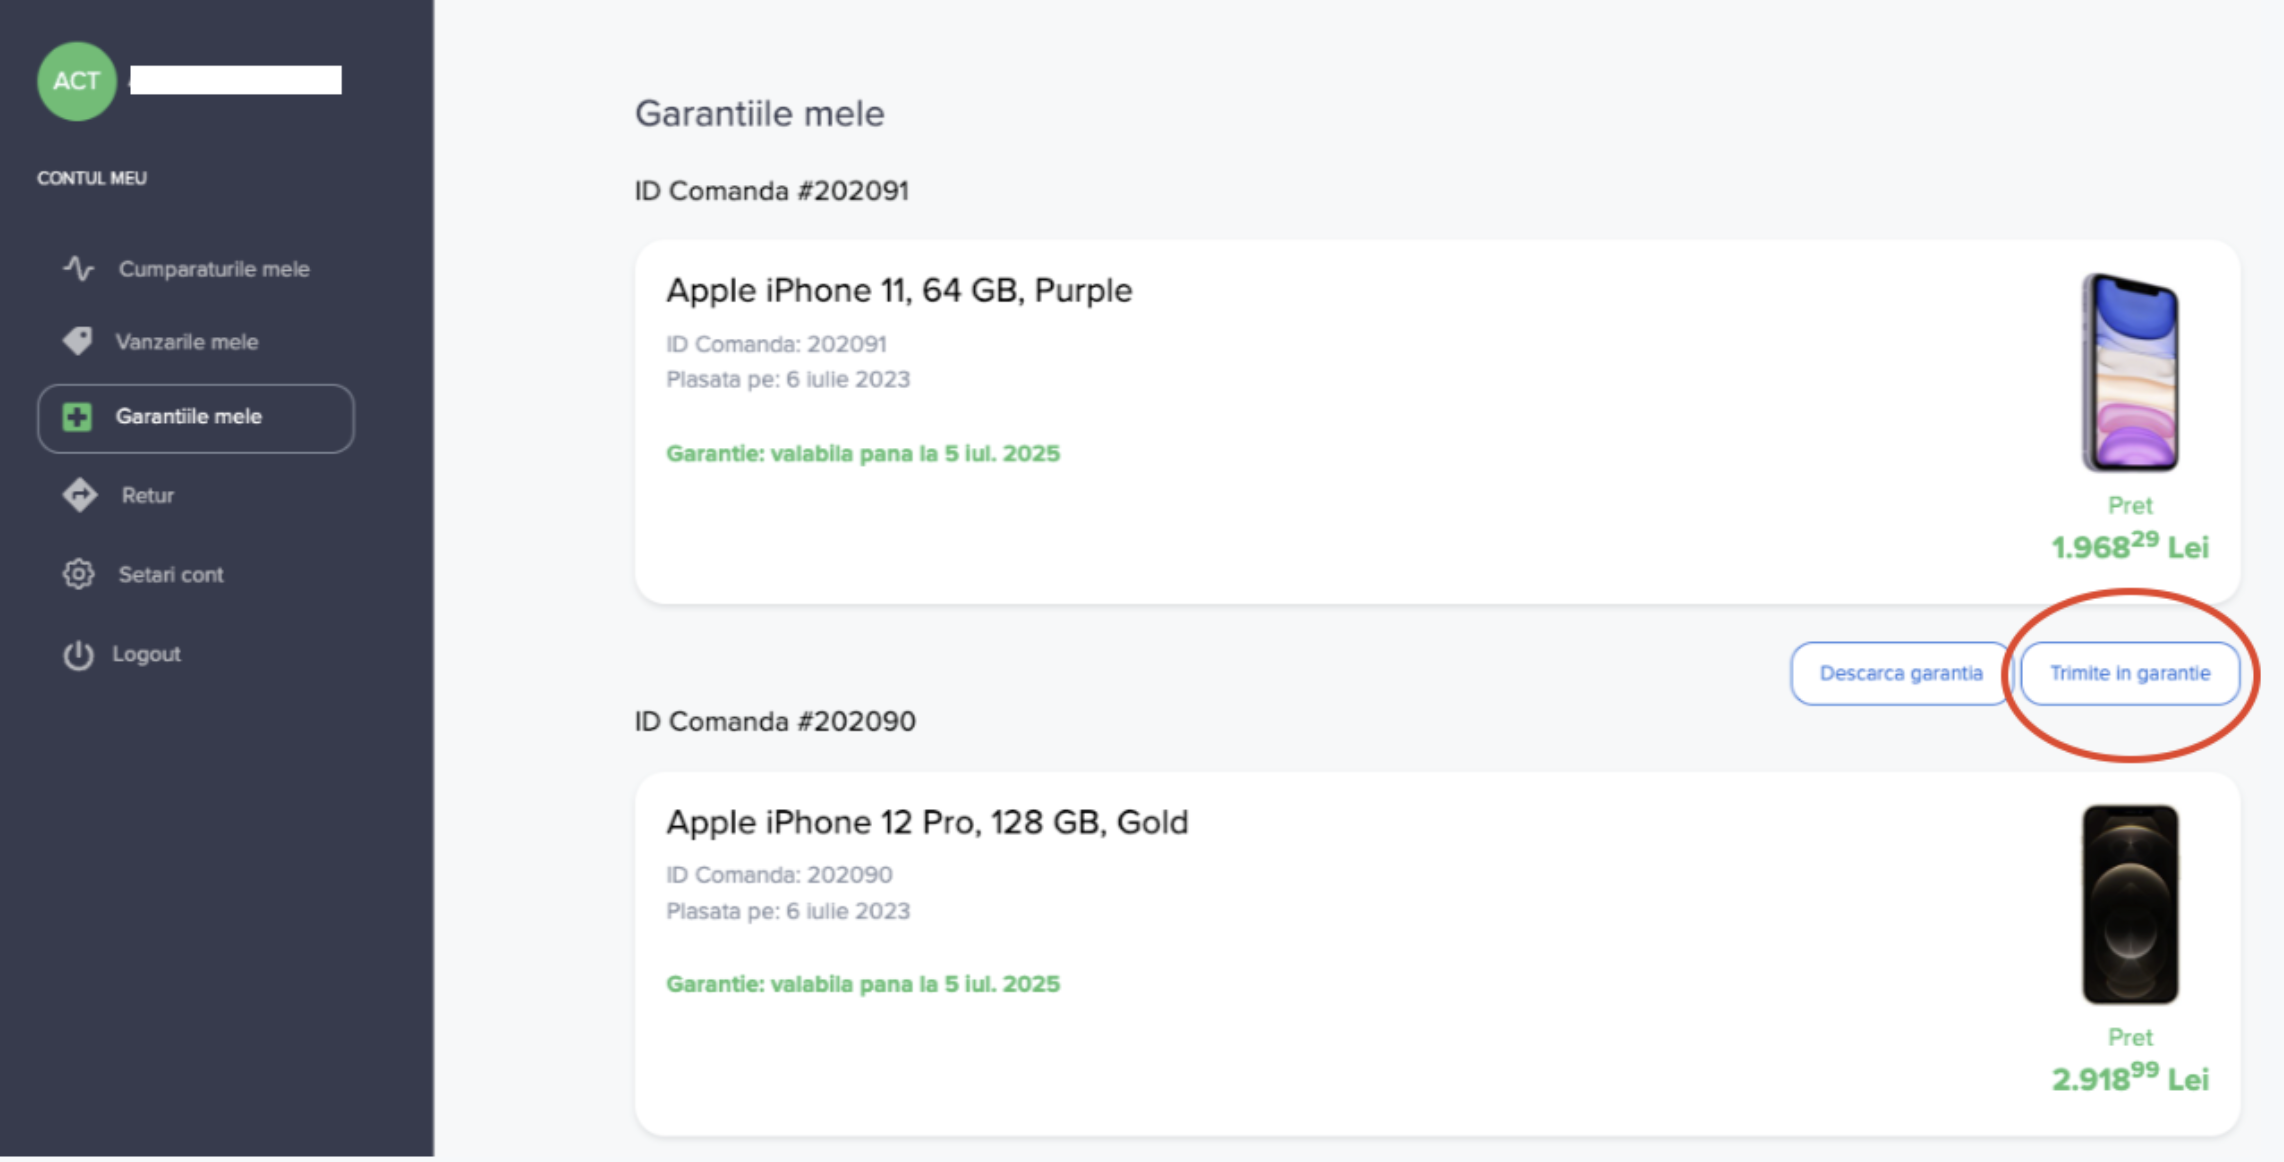Click the Logout text label
Image resolution: width=2284 pixels, height=1162 pixels.
point(146,654)
